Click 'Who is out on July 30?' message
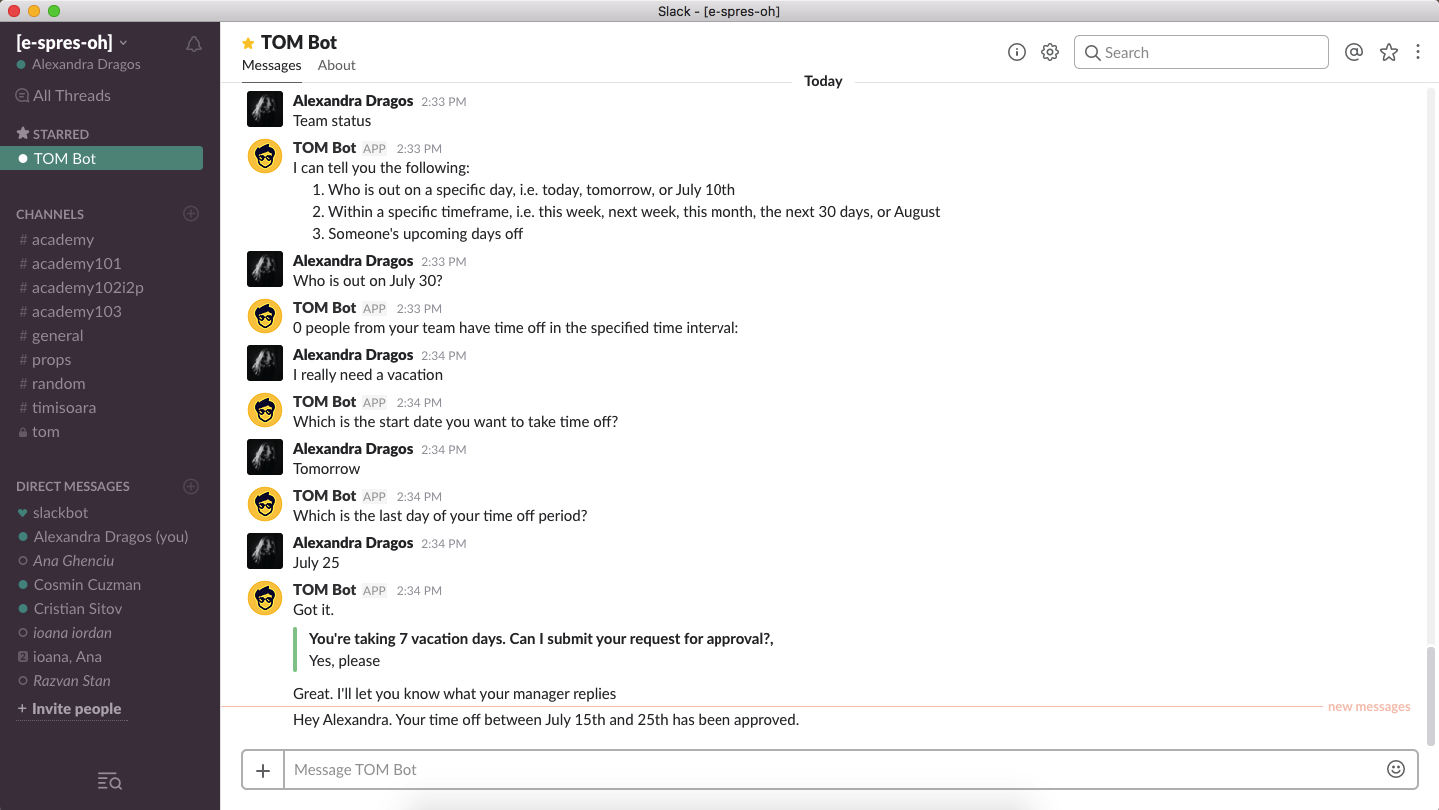This screenshot has width=1439, height=810. 368,281
